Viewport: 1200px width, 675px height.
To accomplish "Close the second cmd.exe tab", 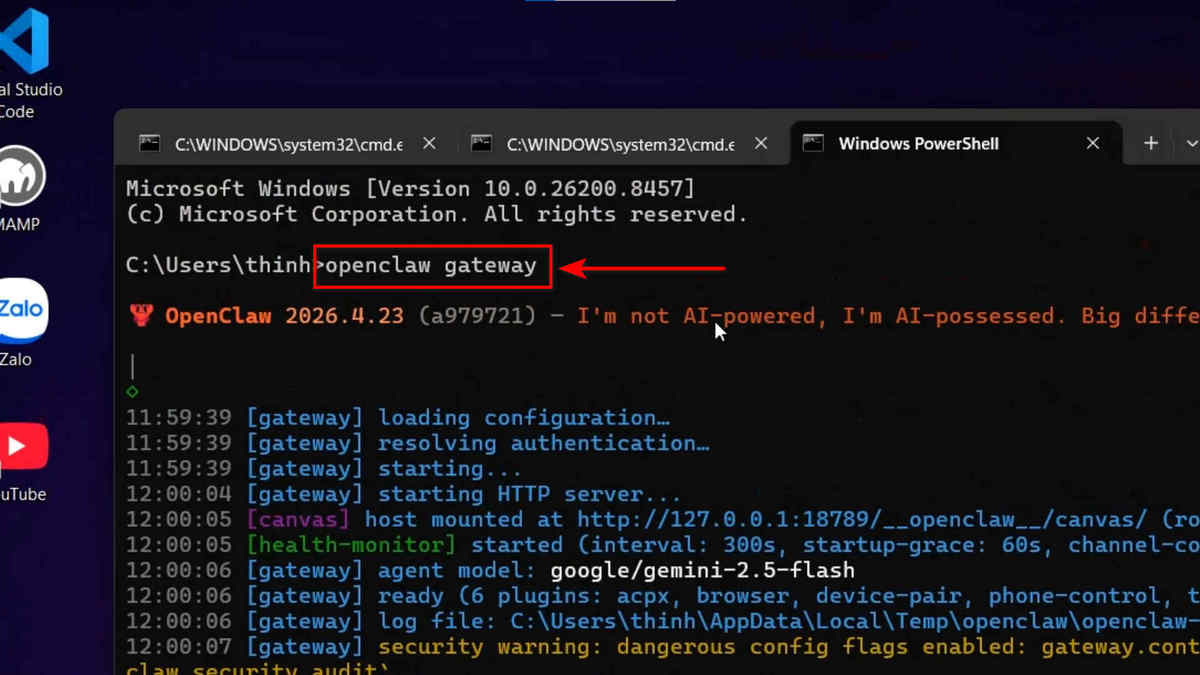I will [761, 144].
